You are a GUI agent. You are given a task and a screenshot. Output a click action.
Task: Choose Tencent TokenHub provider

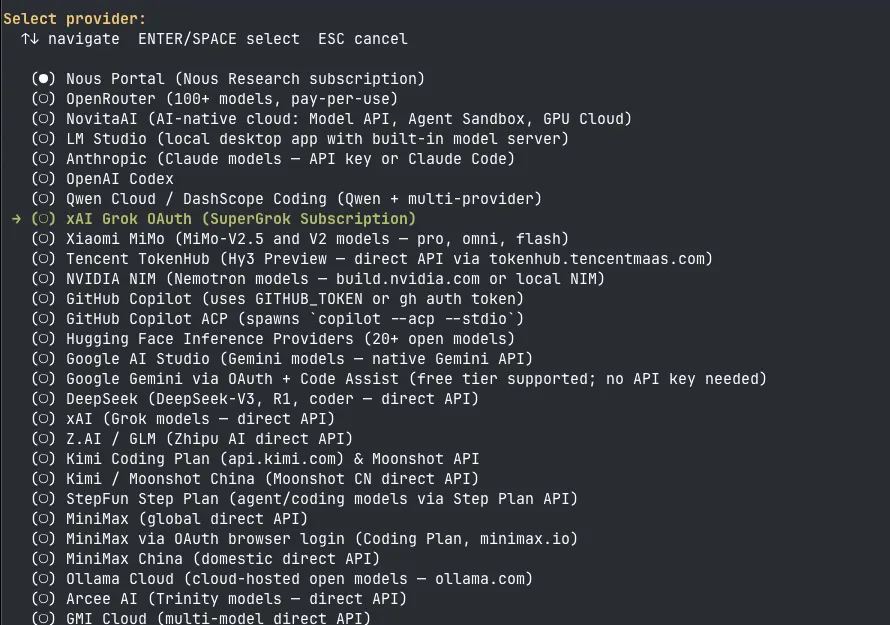372,259
